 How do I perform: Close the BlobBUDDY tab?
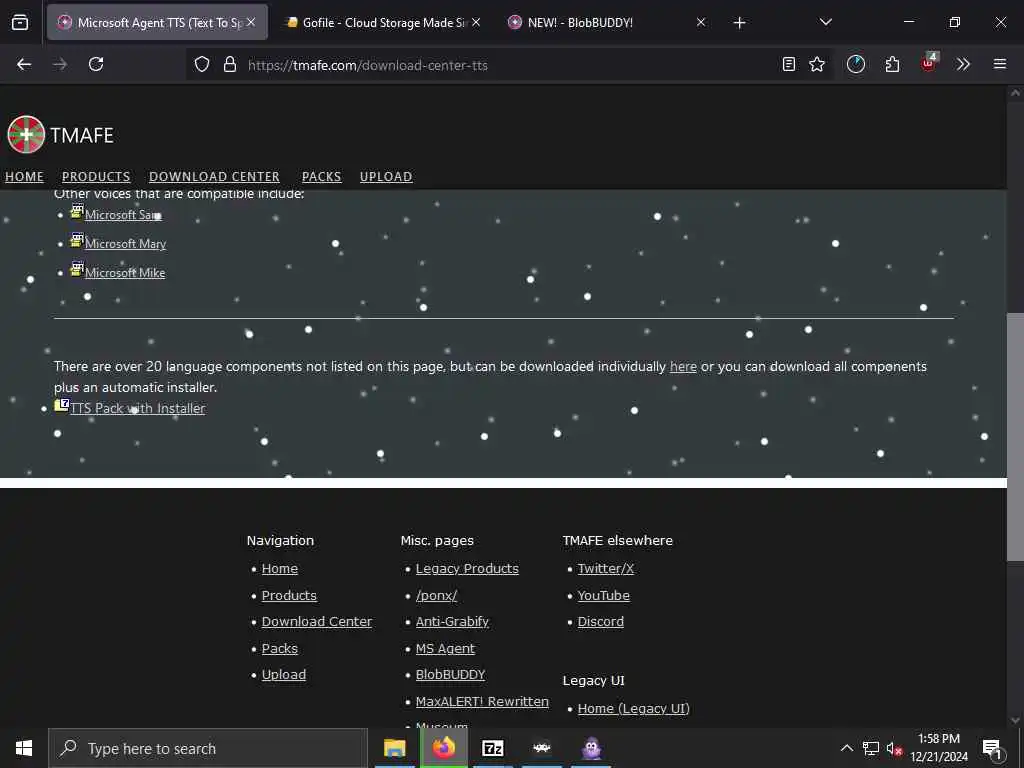701,22
